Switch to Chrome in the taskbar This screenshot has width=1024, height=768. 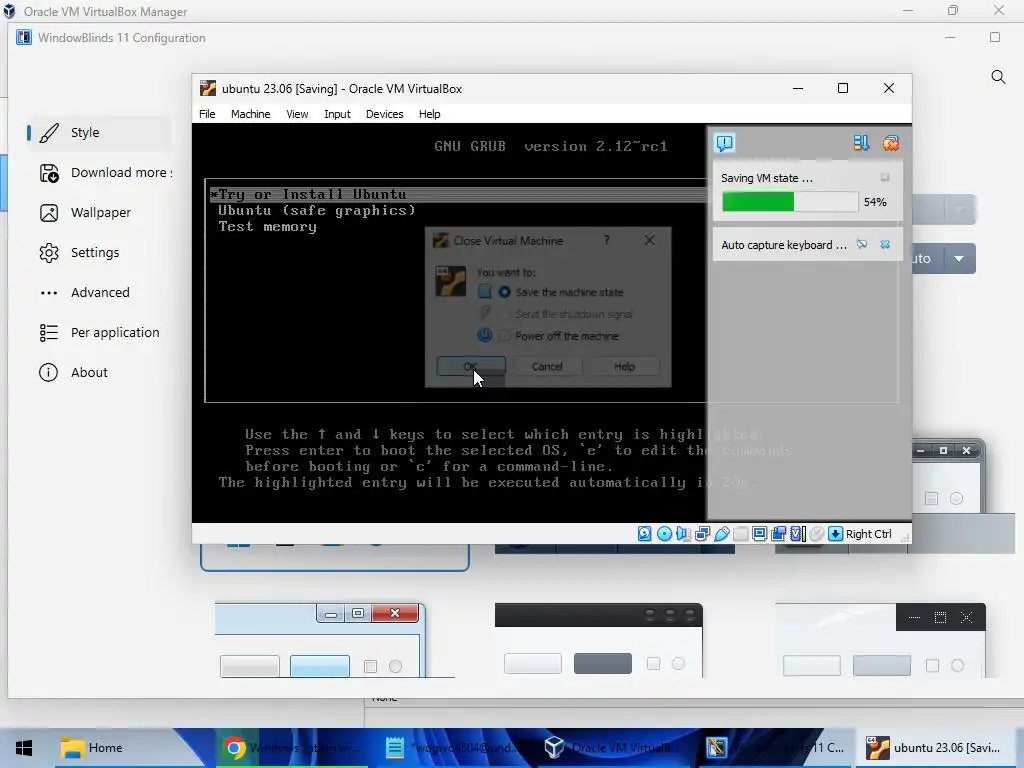pos(290,748)
